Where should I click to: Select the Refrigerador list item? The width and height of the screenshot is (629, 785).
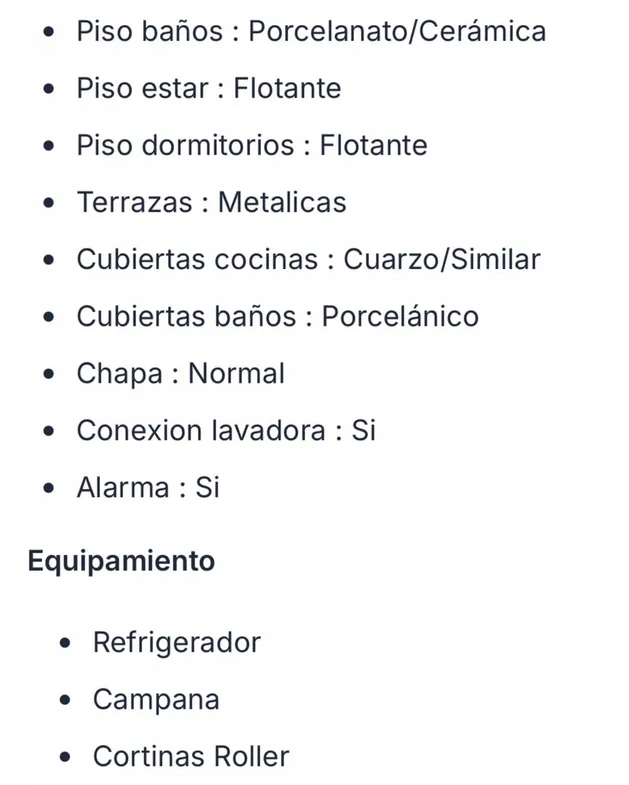point(176,642)
